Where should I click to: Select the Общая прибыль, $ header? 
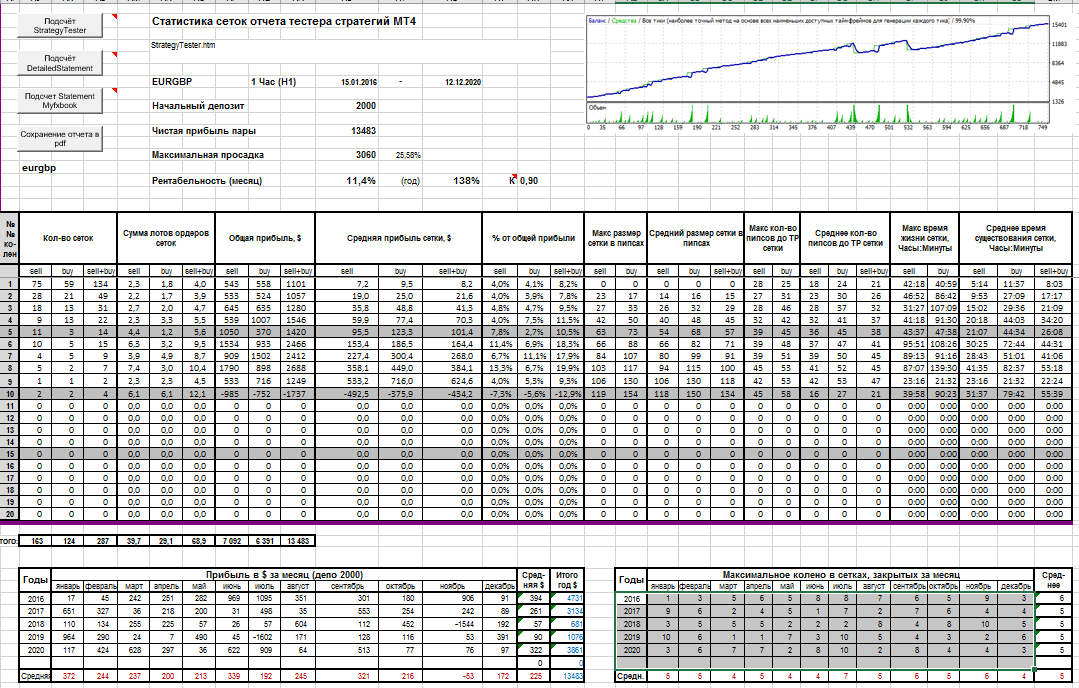point(265,238)
